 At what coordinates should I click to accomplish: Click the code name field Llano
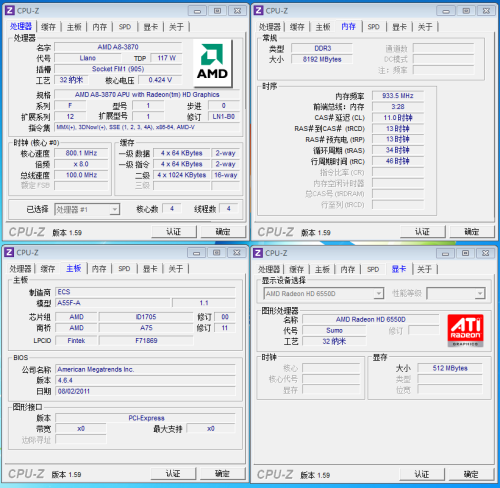[87, 58]
